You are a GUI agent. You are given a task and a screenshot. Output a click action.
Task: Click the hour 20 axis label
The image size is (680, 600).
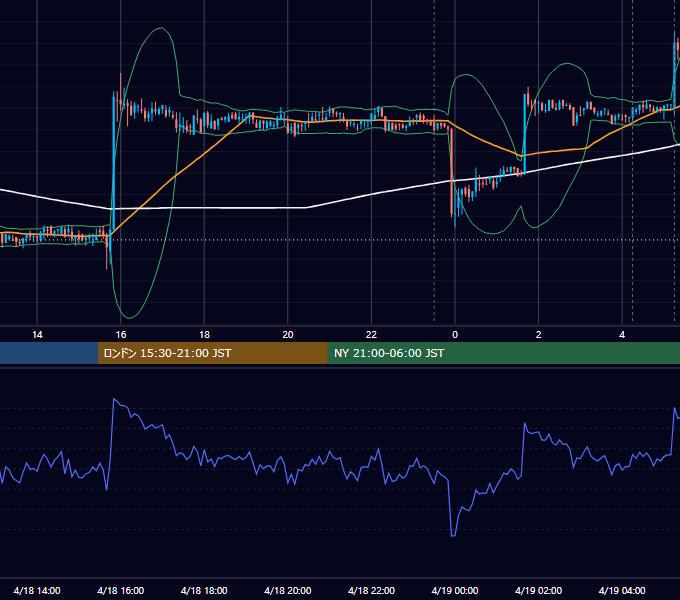point(288,335)
